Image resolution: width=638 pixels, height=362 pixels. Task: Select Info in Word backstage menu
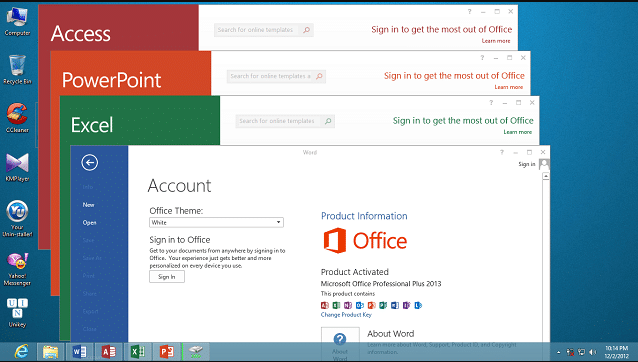tap(87, 187)
